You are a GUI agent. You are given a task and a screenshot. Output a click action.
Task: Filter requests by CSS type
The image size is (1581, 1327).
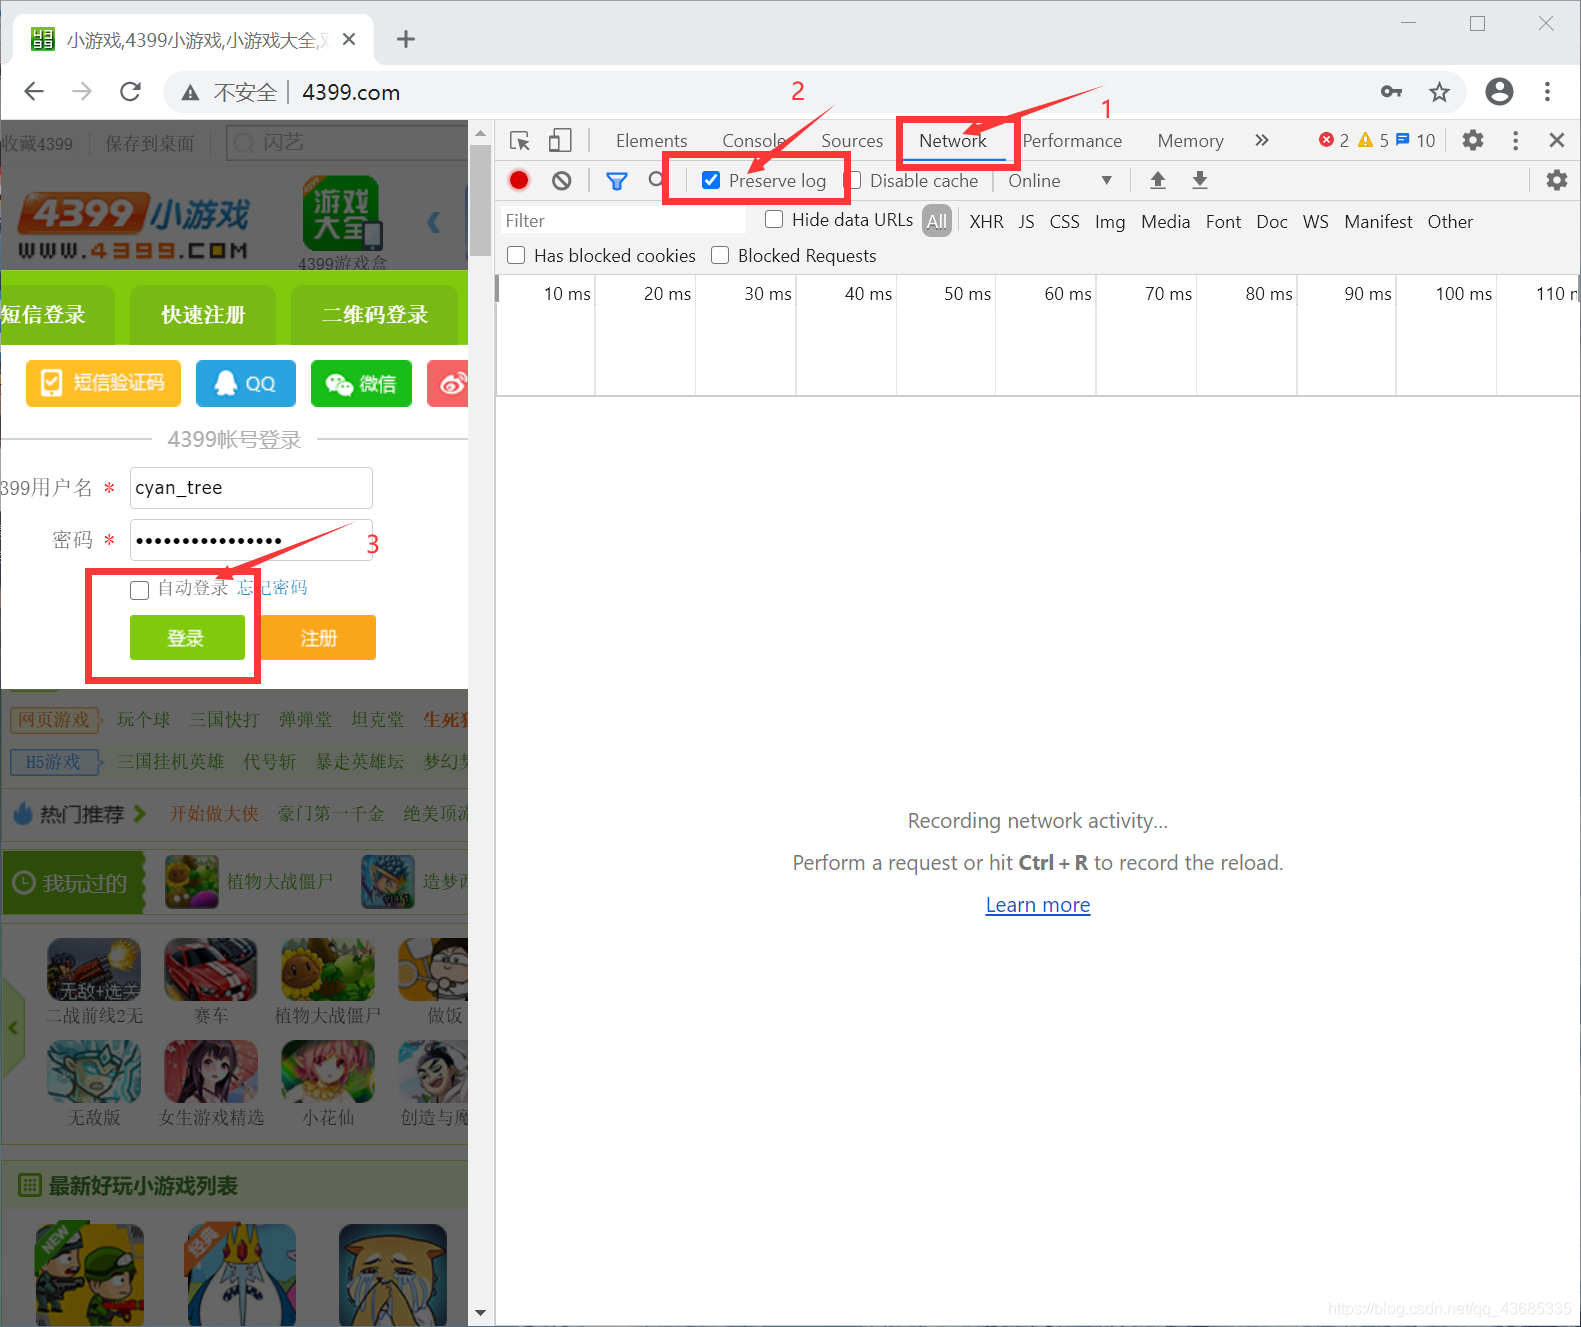tap(1064, 222)
